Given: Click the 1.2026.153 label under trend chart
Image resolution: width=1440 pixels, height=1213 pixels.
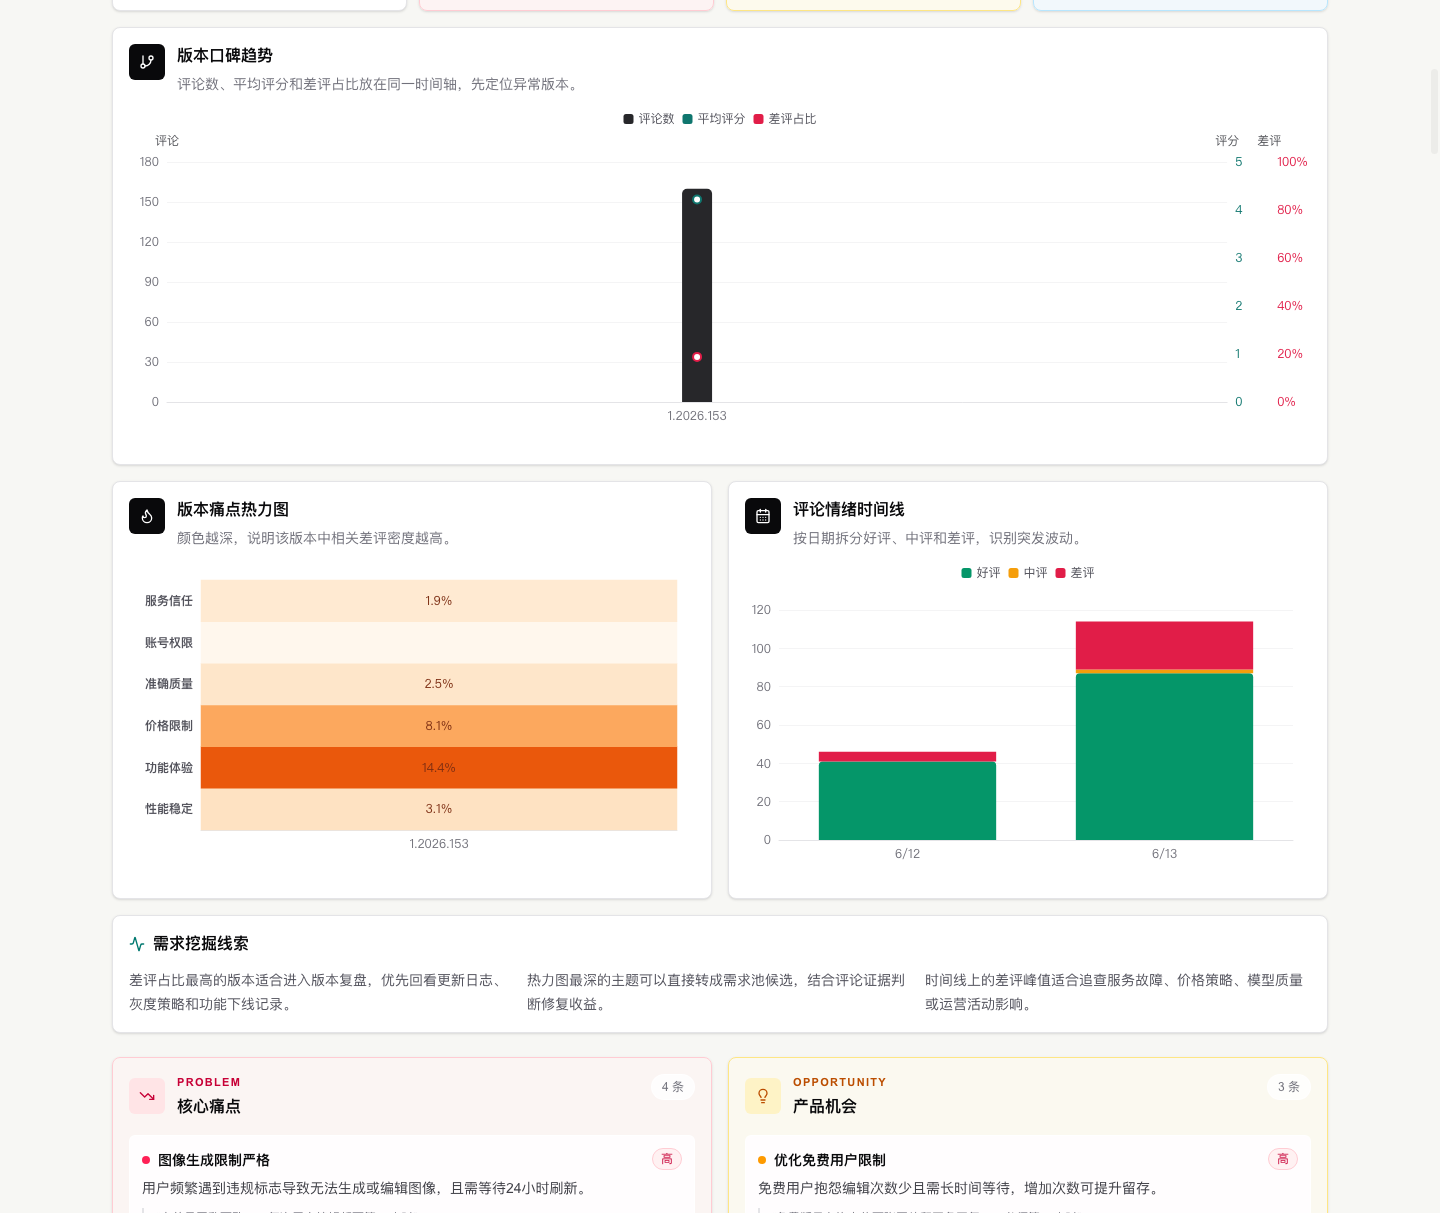Looking at the screenshot, I should (697, 416).
